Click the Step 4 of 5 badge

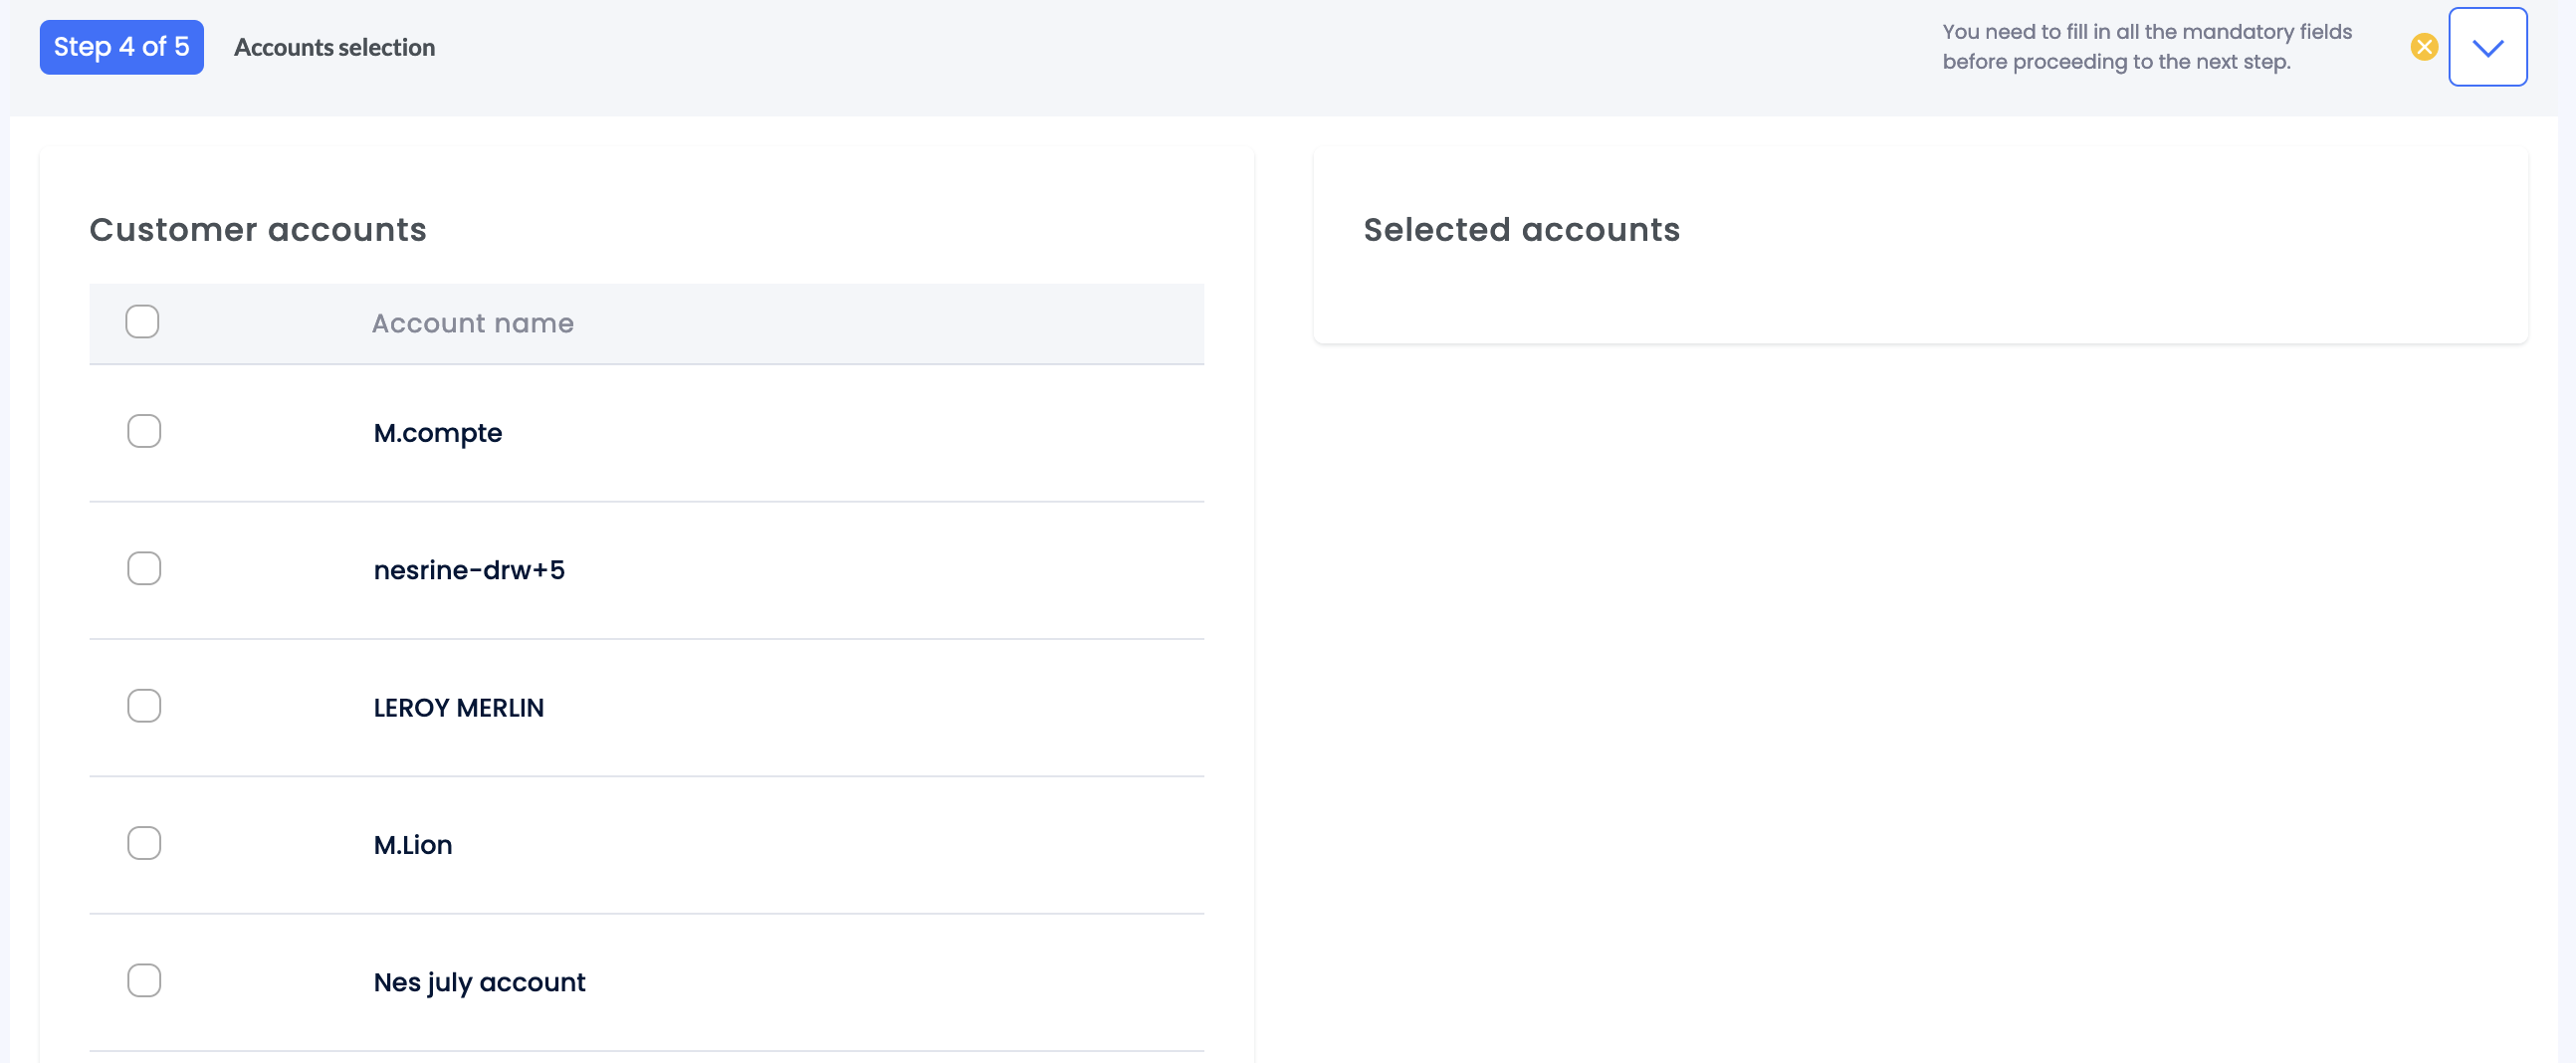coord(121,46)
